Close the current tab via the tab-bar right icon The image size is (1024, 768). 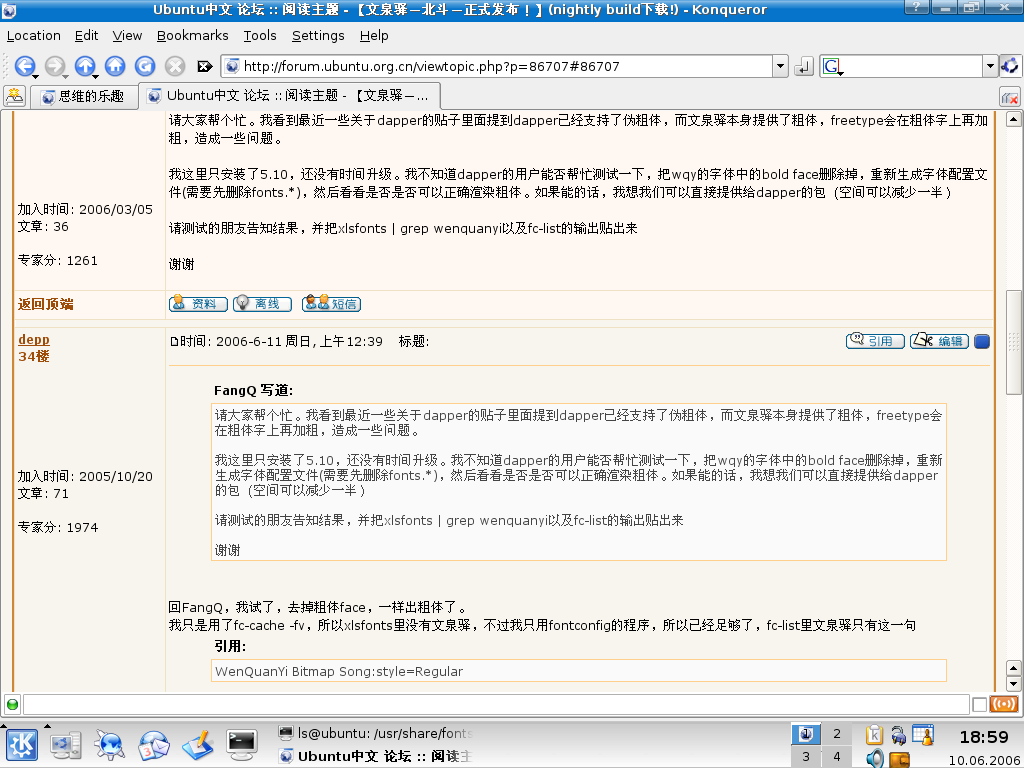[x=1010, y=98]
